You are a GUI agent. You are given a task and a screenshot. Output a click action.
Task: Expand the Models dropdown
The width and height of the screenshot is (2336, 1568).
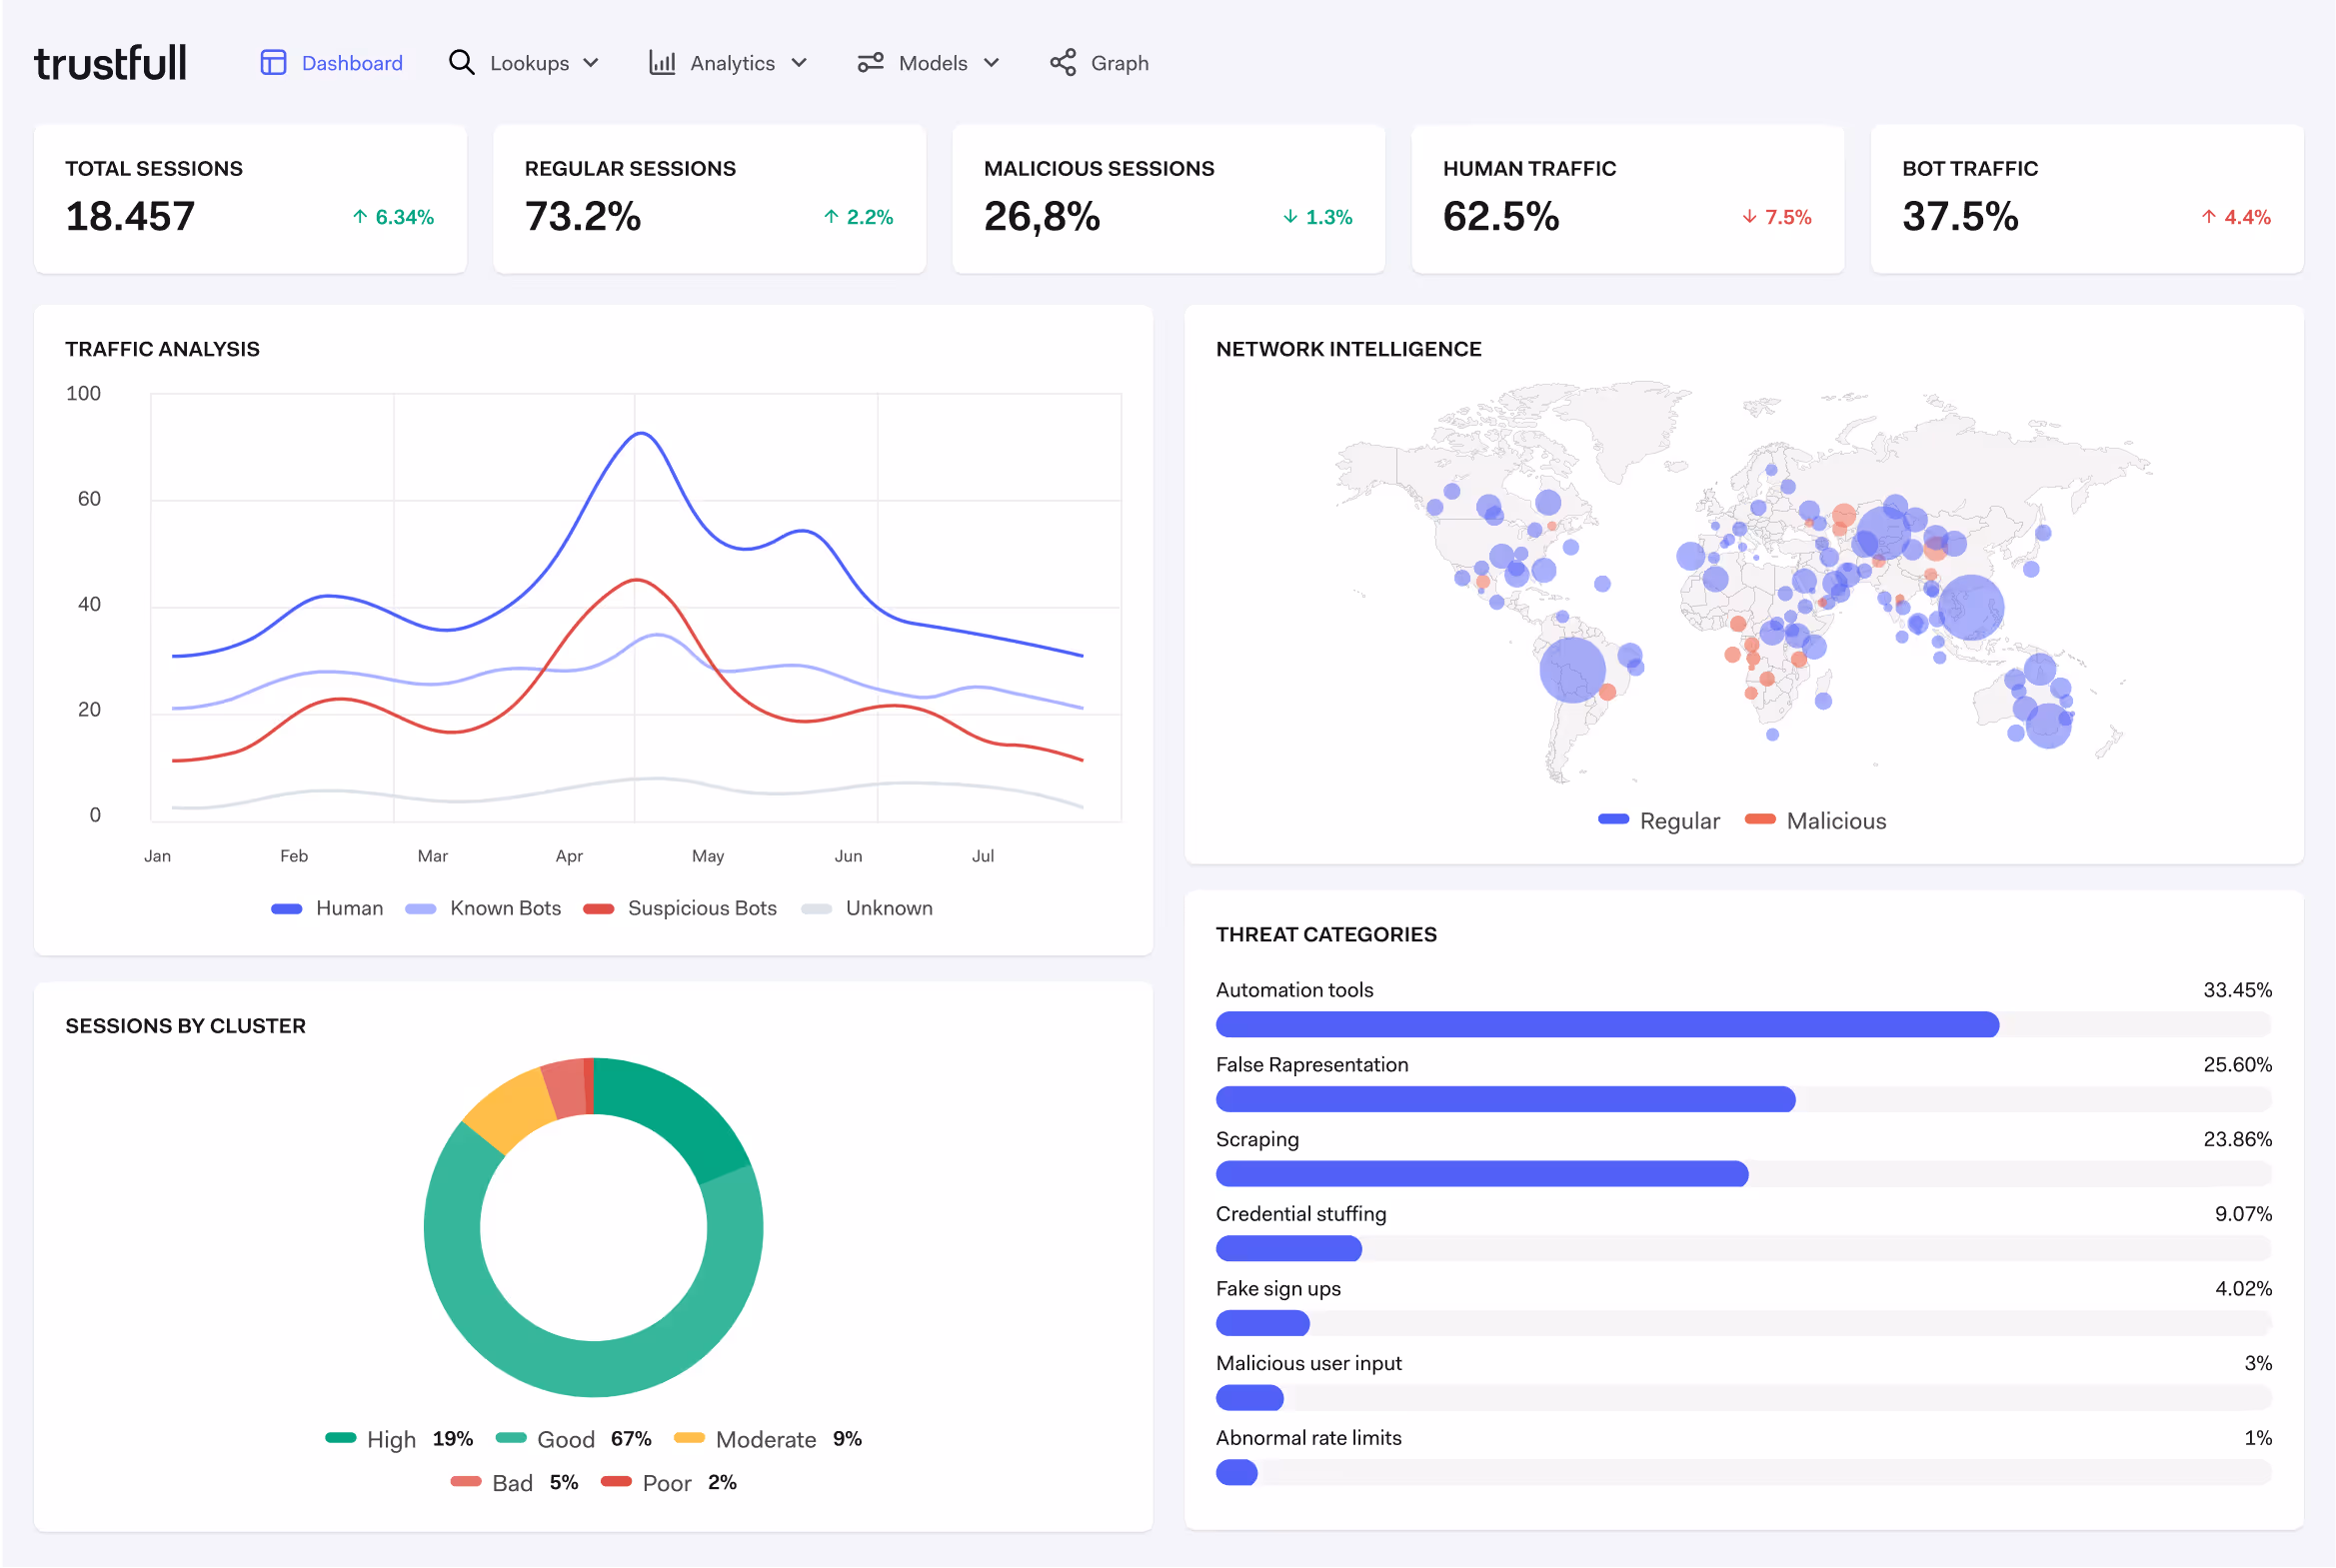(993, 62)
